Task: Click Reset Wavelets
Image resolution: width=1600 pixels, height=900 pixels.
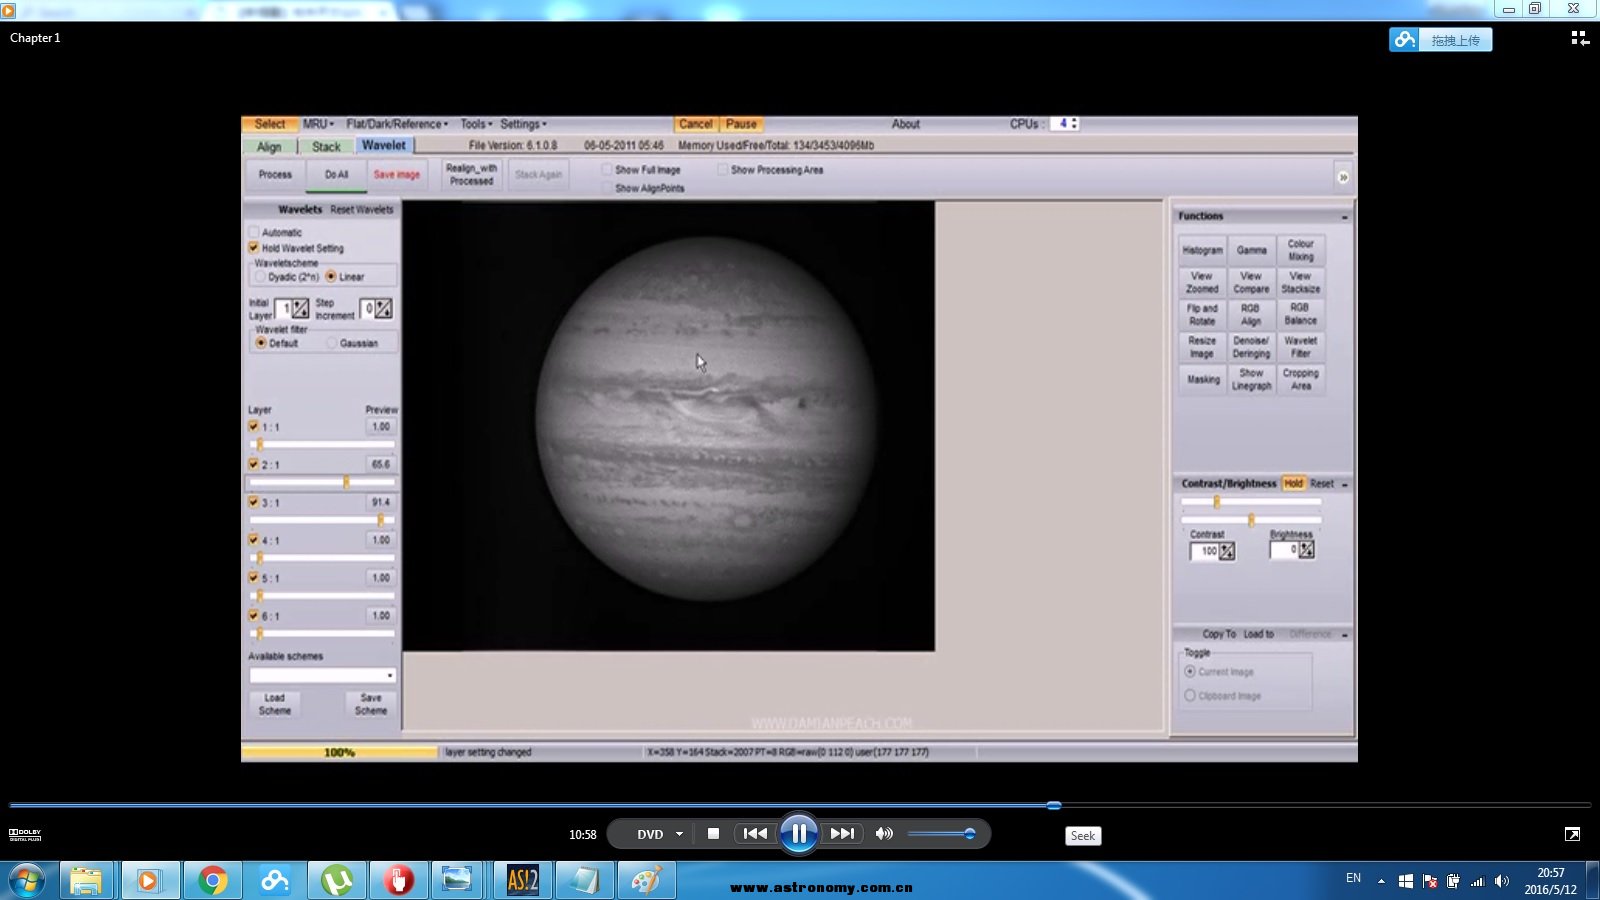Action: (x=362, y=210)
